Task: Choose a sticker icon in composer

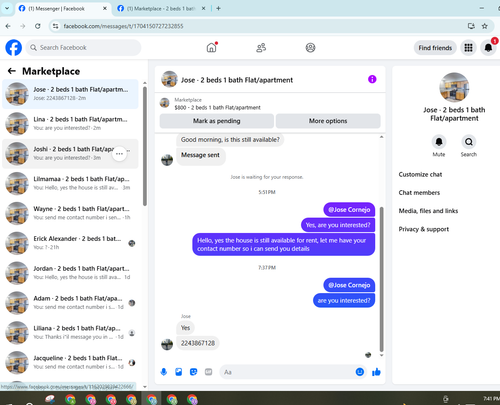Action: point(193,372)
